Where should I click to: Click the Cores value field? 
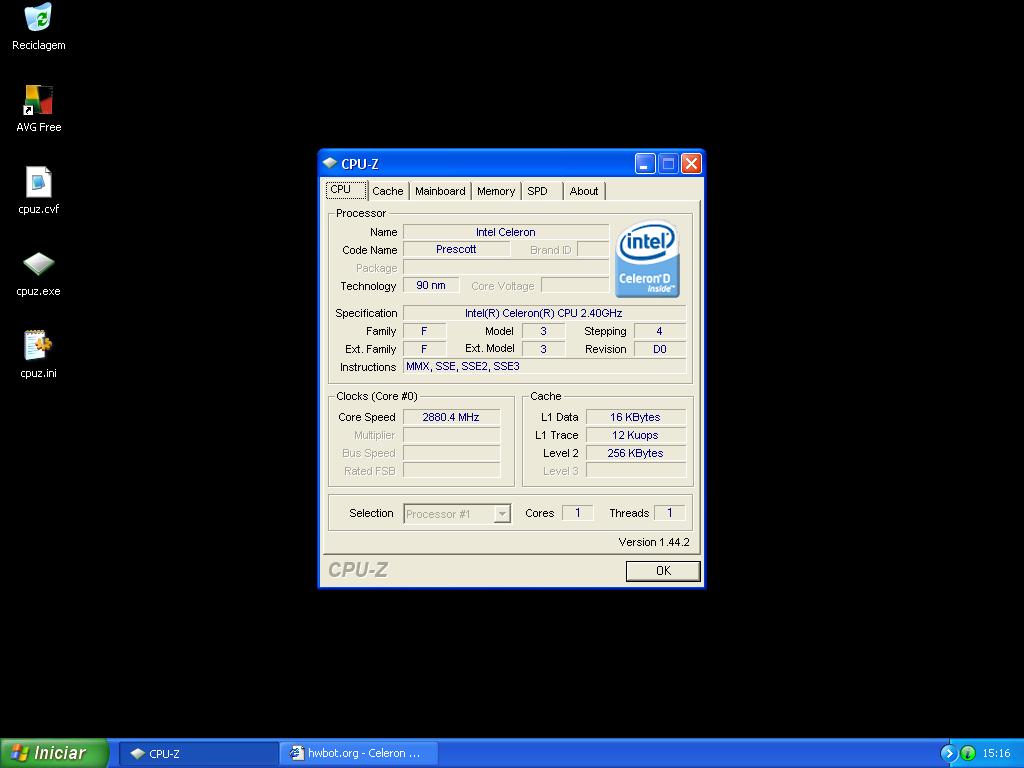(577, 513)
